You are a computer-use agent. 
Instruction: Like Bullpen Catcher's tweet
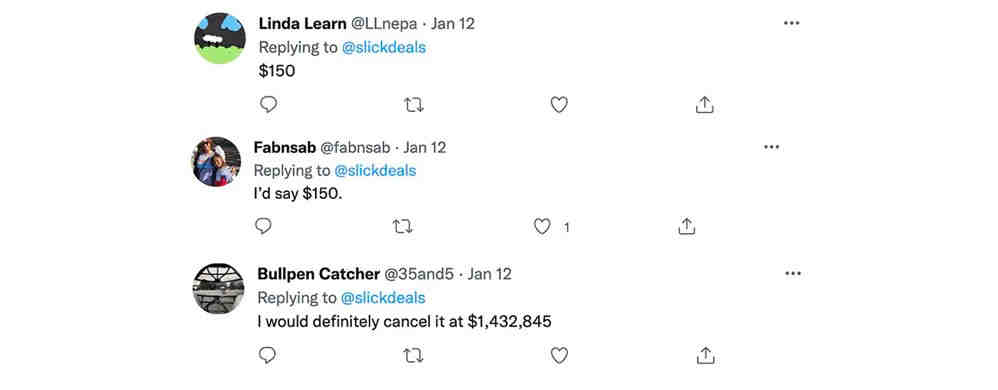(559, 356)
